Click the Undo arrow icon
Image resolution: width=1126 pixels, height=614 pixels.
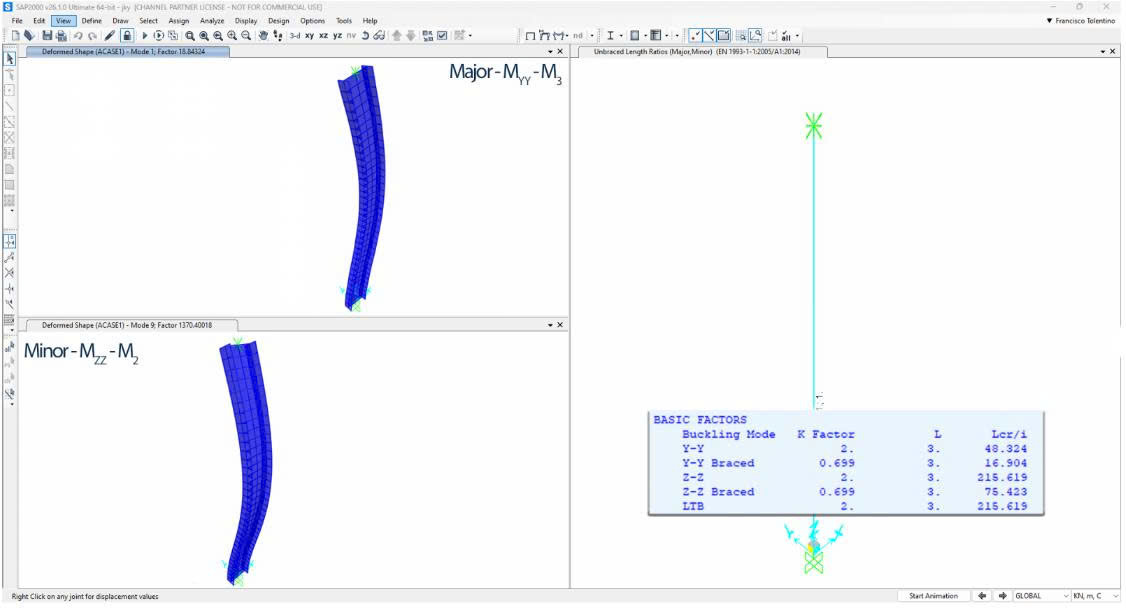(78, 36)
